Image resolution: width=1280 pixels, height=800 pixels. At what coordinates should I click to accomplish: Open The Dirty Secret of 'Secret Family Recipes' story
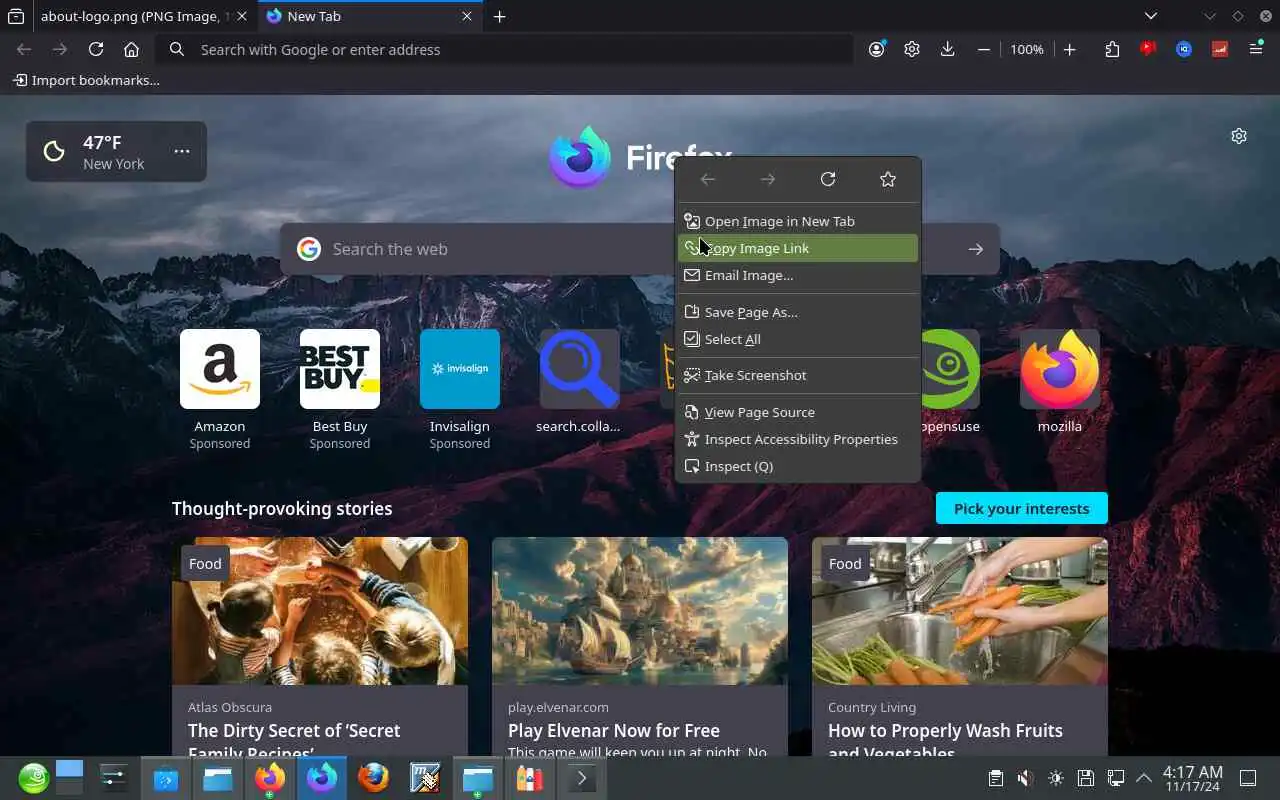coord(320,647)
